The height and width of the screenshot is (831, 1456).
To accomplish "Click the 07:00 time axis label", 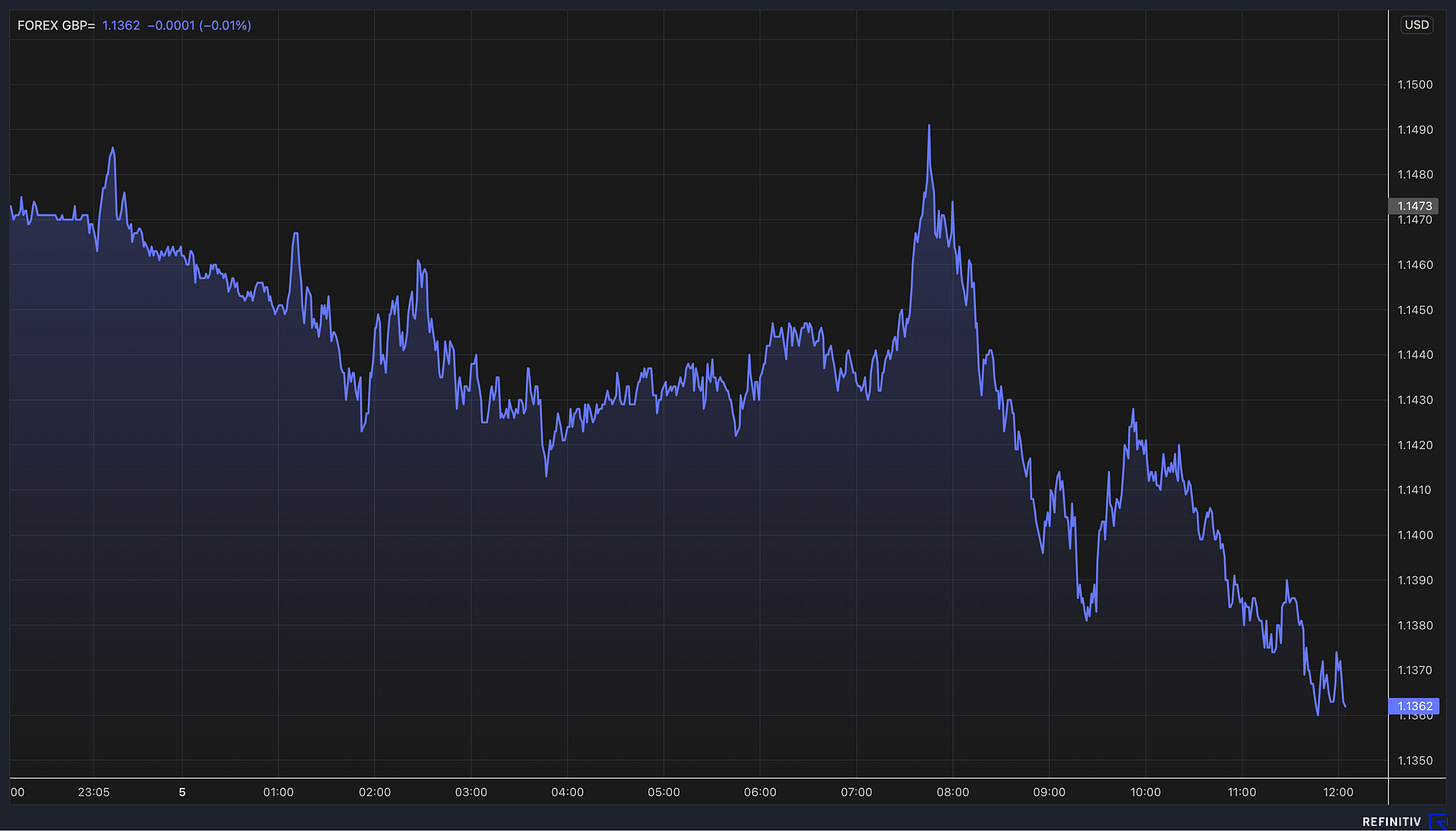I will pyautogui.click(x=856, y=792).
